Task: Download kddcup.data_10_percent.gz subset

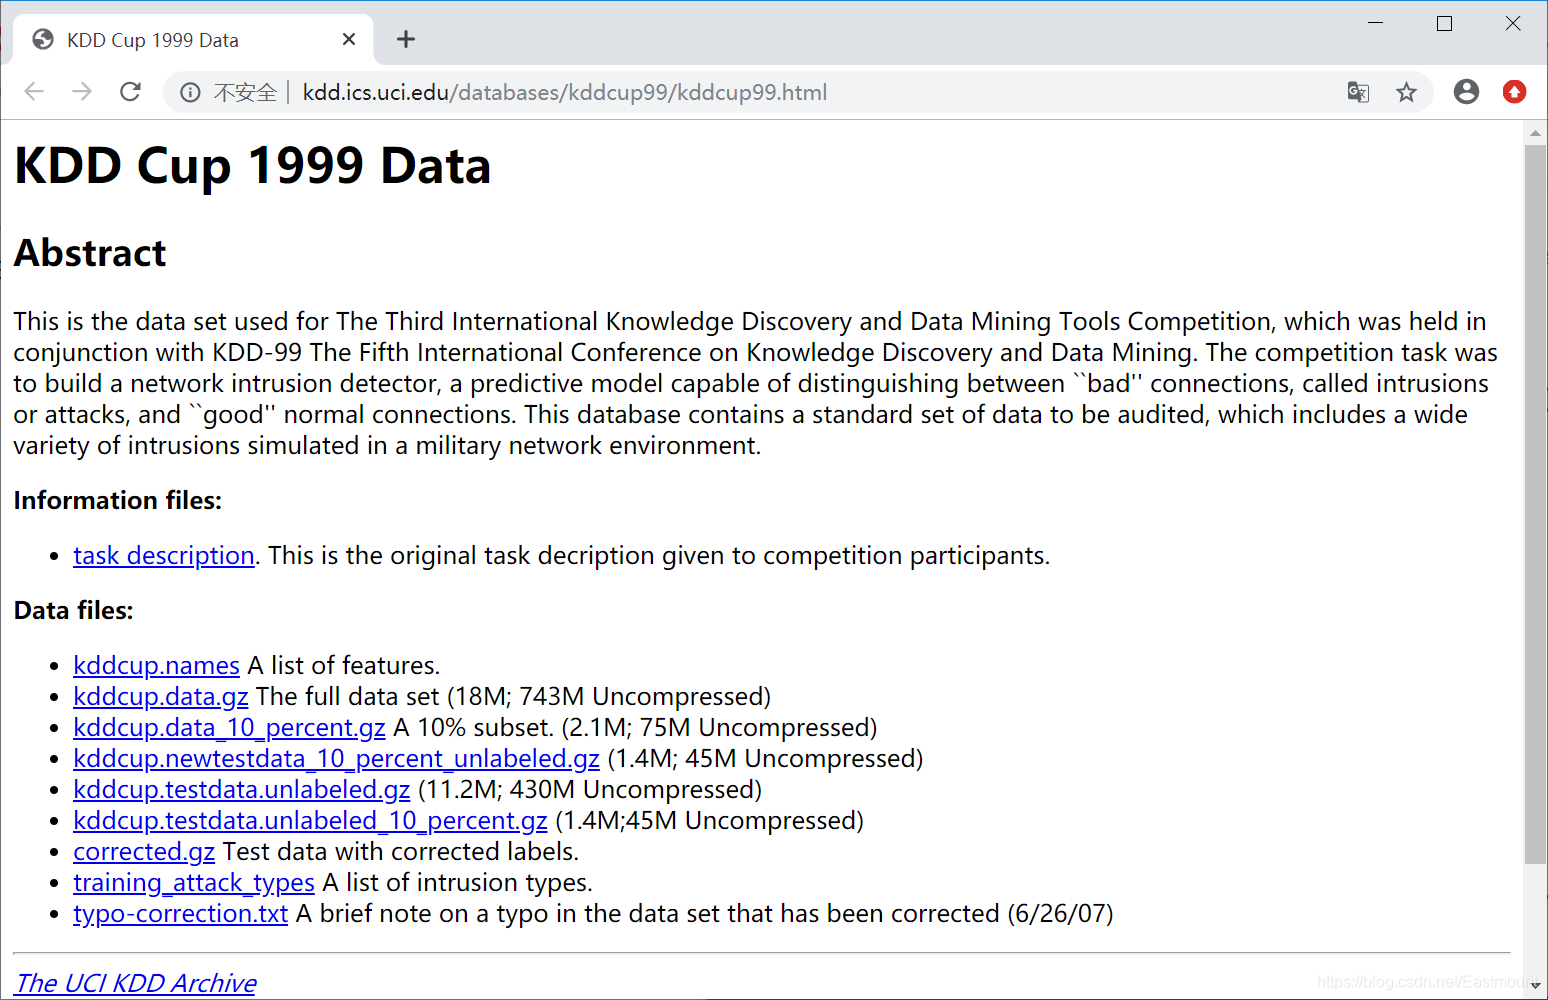Action: coord(229,728)
